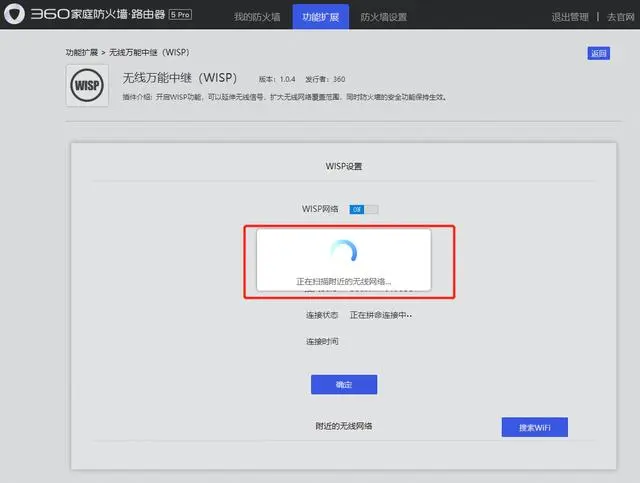Click the WISP设置 section header
This screenshot has width=640, height=483.
[345, 166]
